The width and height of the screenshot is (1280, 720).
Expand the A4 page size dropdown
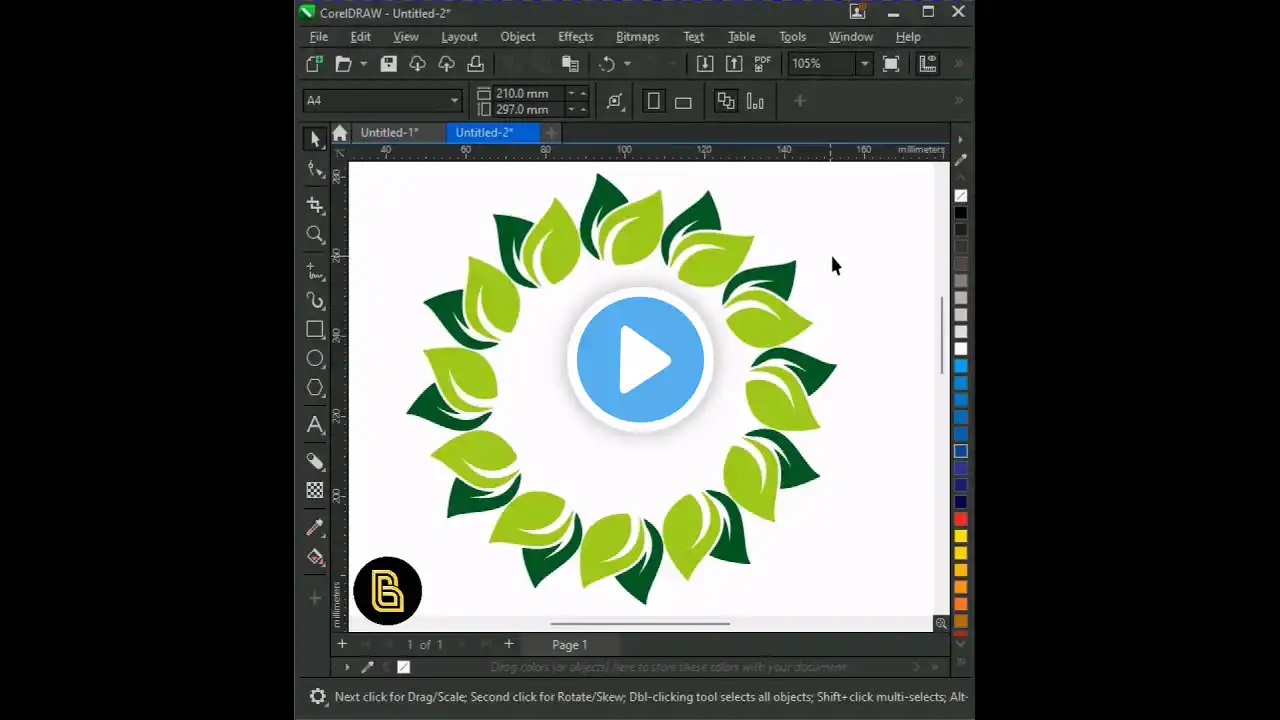454,101
